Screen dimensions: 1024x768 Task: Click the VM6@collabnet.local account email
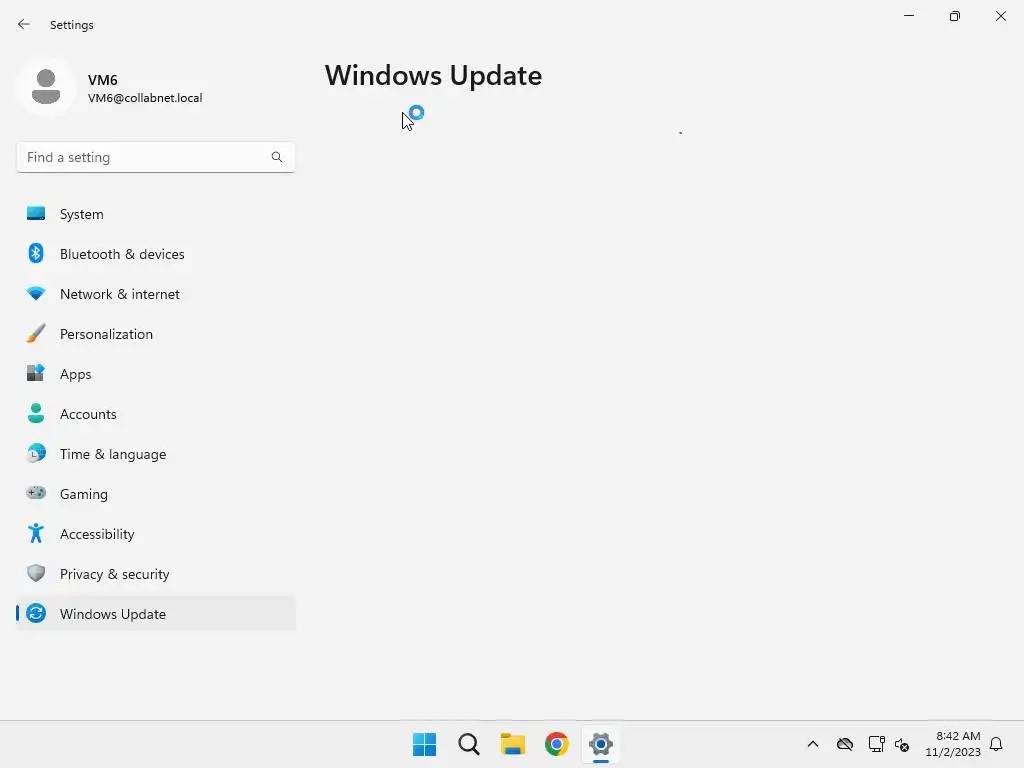coord(145,98)
